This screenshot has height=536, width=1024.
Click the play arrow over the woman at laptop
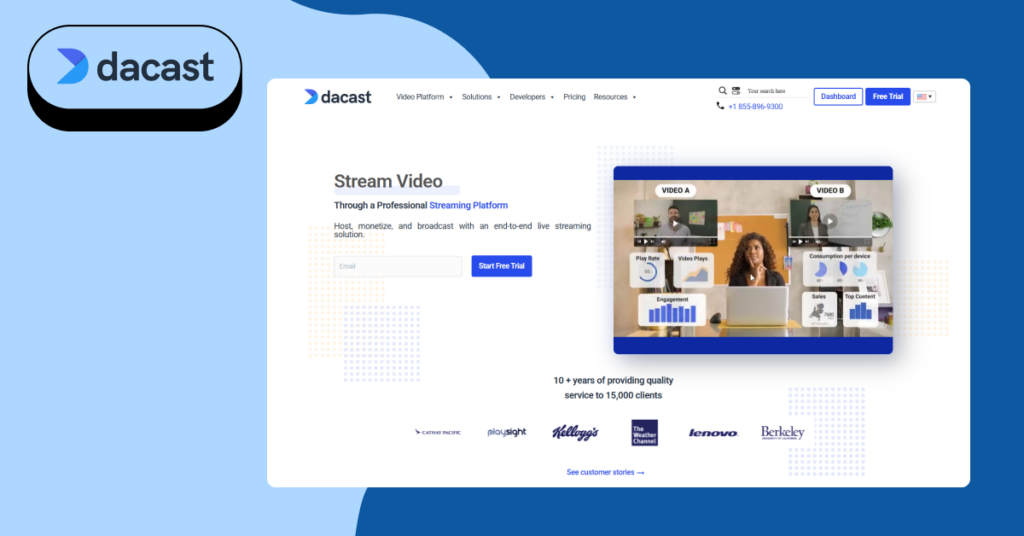tap(752, 277)
